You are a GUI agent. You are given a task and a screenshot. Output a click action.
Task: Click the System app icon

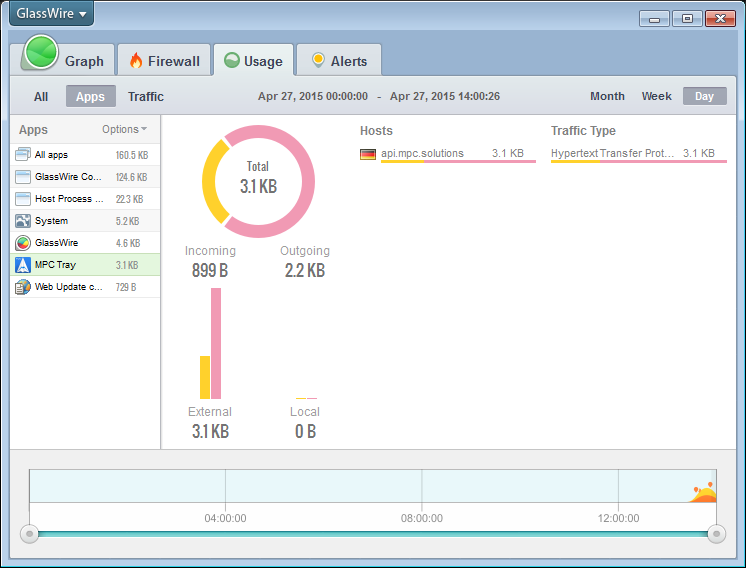(x=23, y=221)
